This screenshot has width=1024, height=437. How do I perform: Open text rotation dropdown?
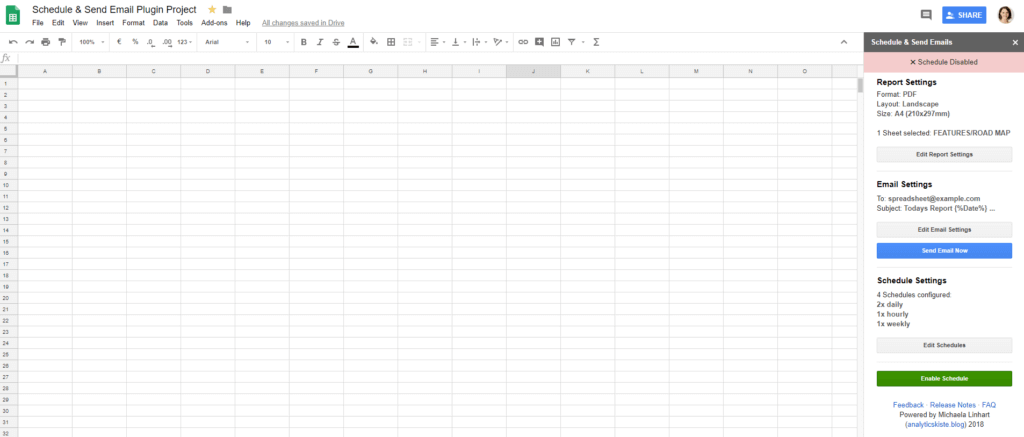click(x=501, y=42)
